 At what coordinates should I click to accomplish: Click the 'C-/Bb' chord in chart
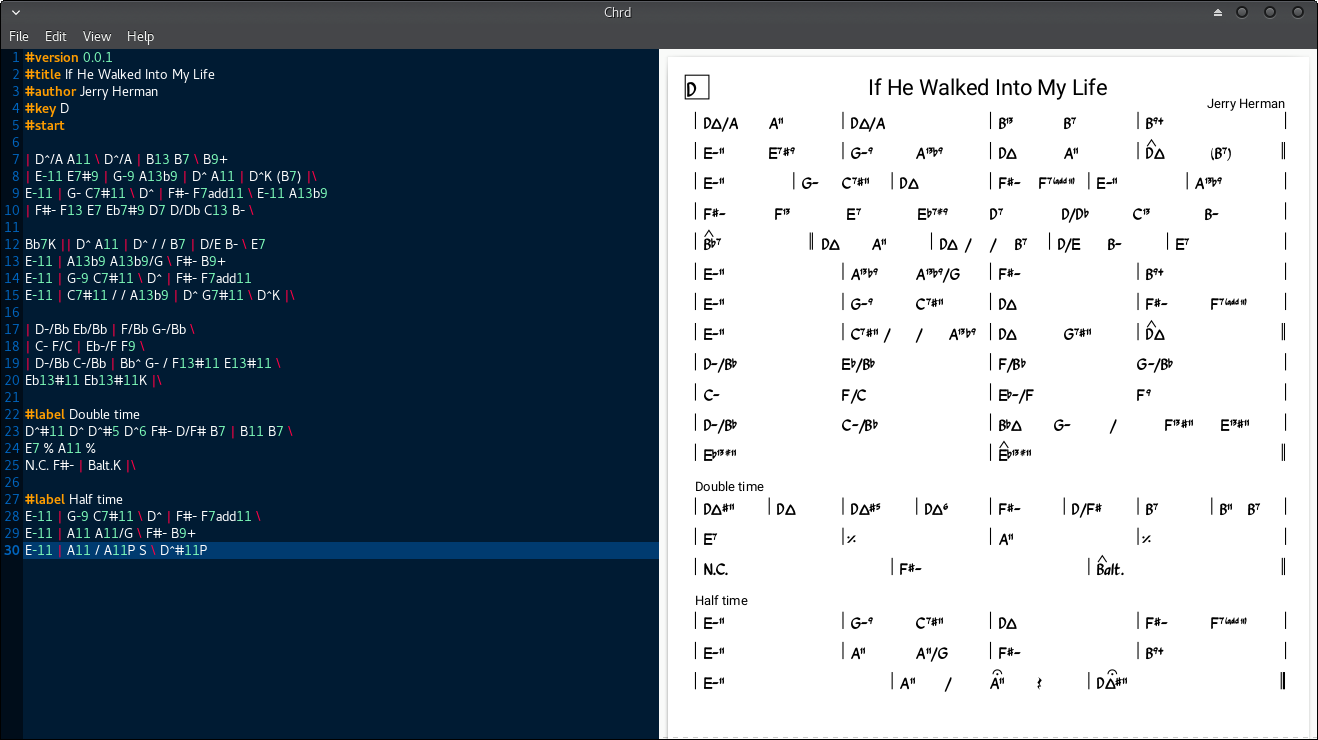click(859, 425)
